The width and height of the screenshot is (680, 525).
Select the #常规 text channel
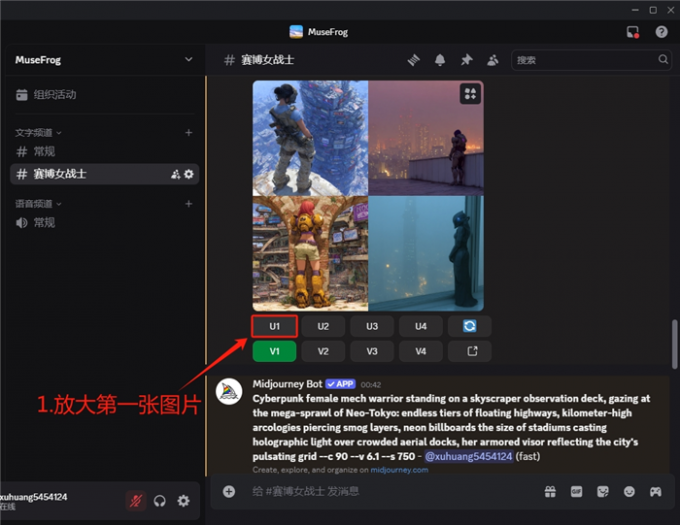105,151
